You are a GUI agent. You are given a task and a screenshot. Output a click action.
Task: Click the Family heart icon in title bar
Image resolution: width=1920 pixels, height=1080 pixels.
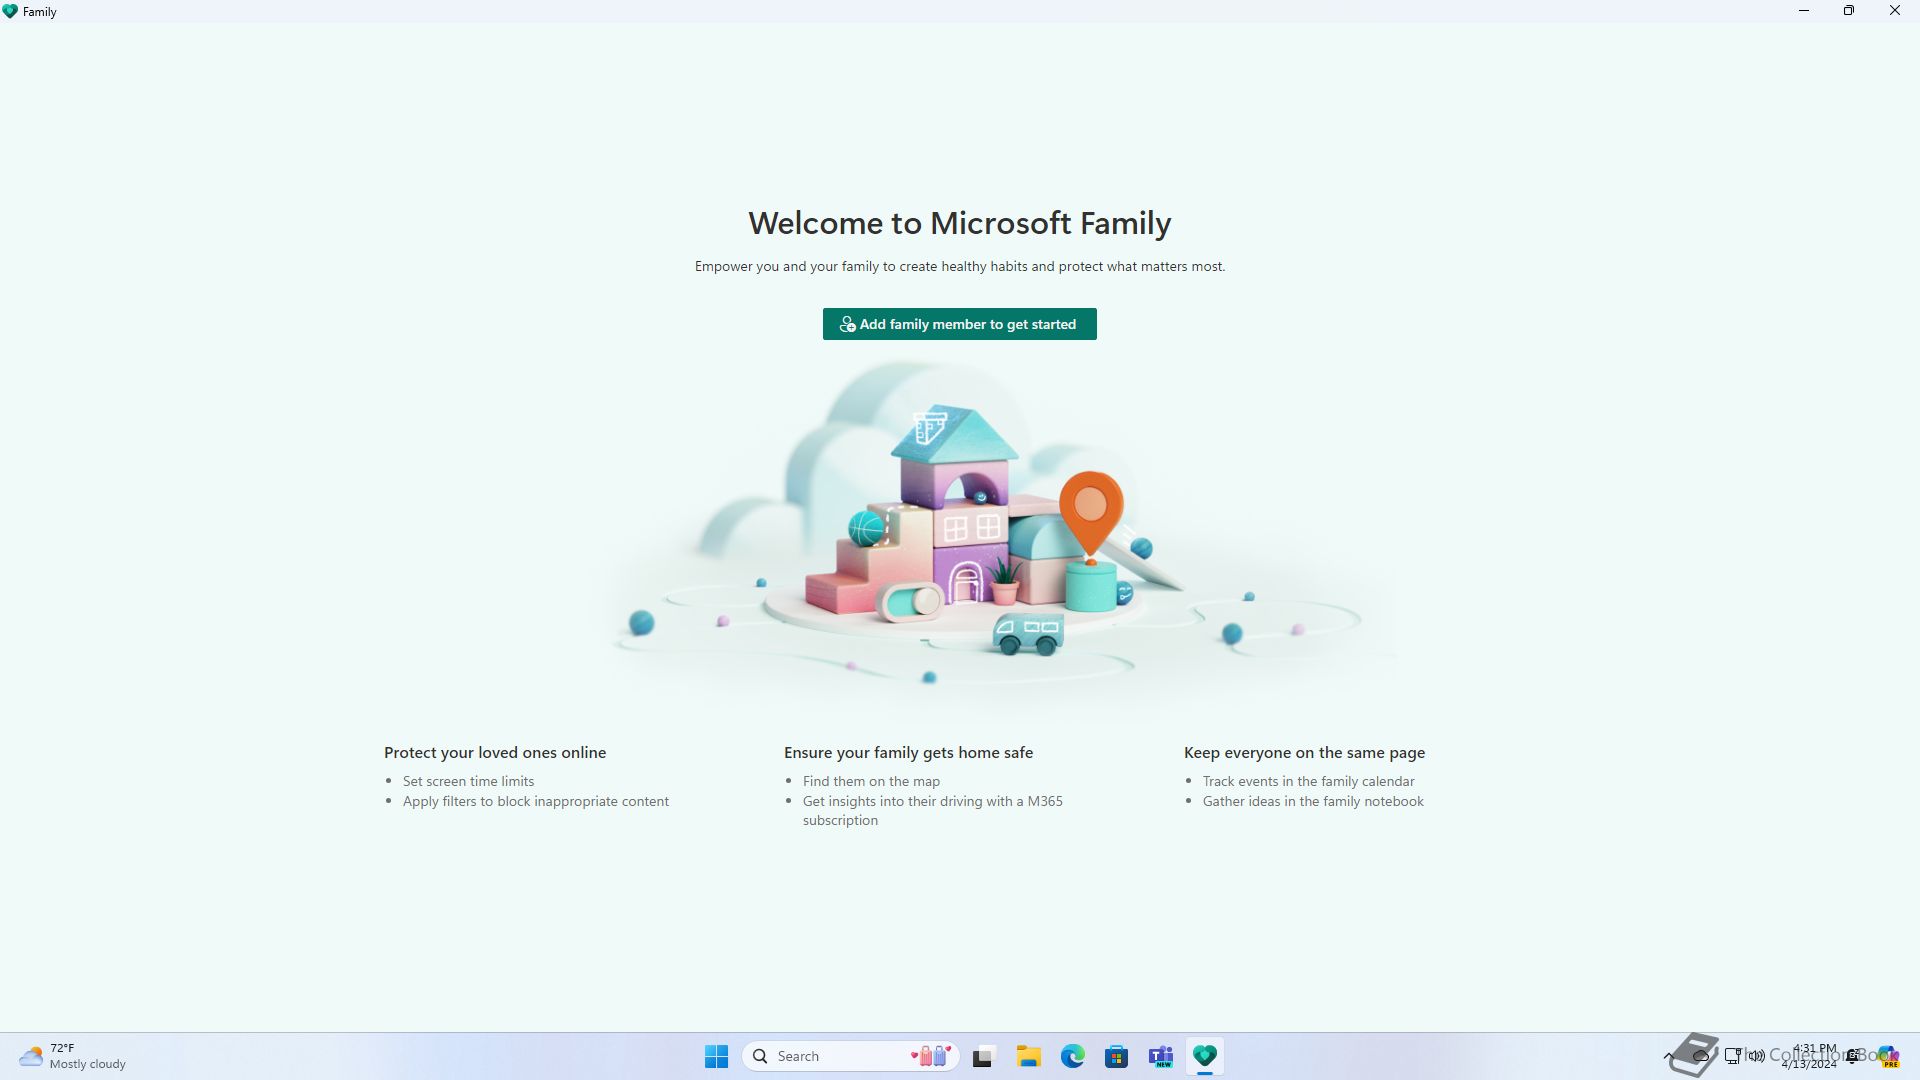(x=10, y=11)
